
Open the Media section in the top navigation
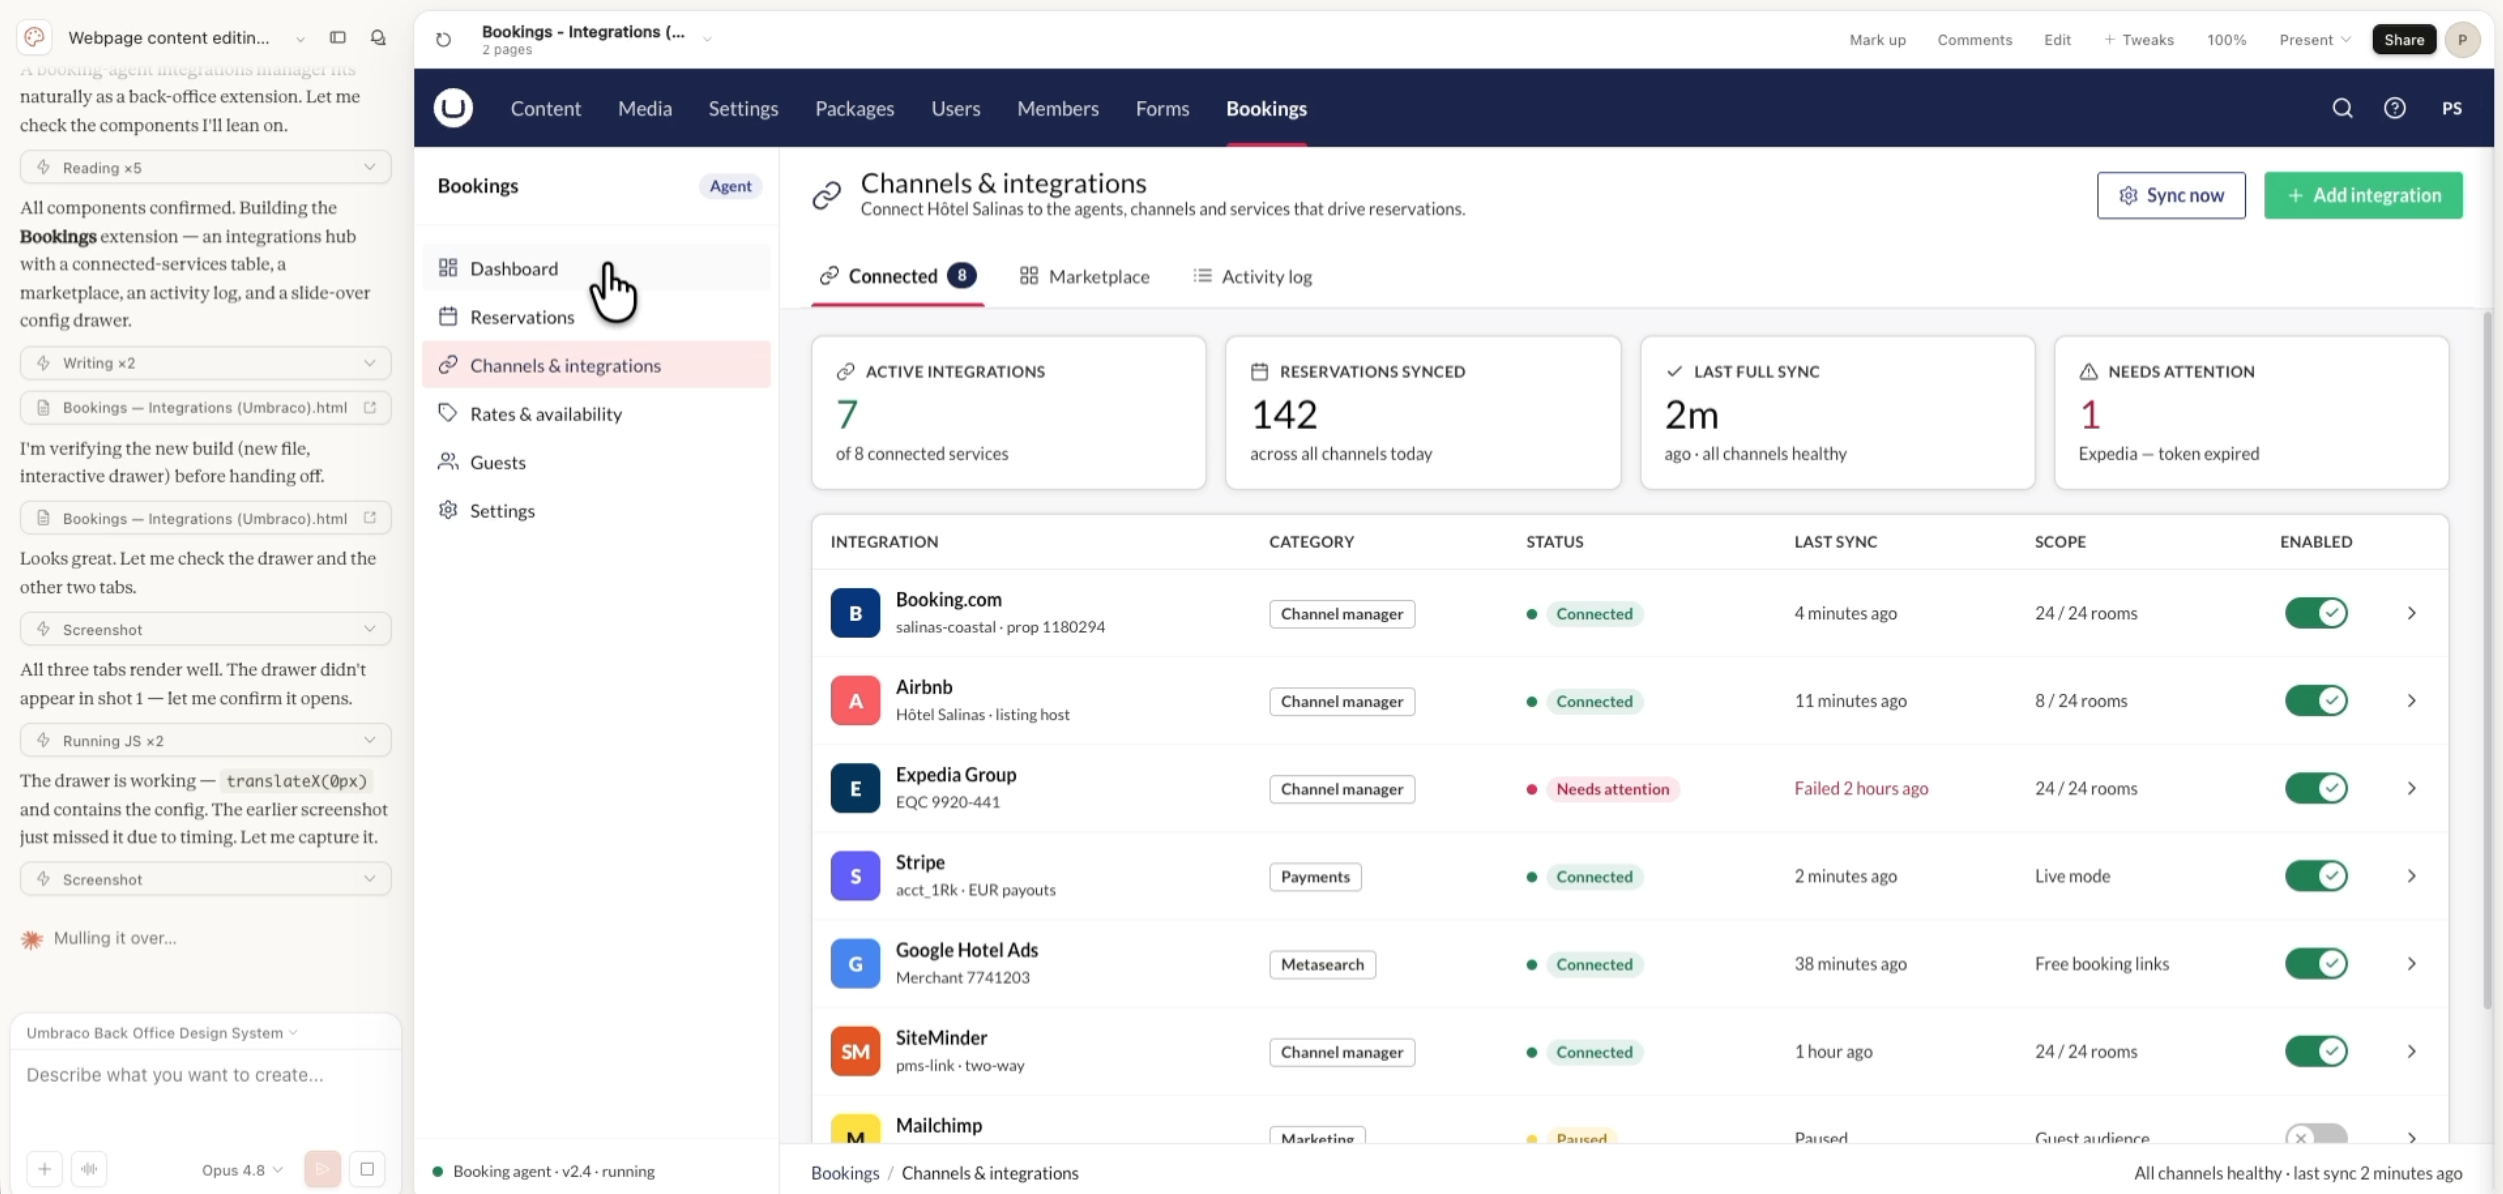[x=644, y=108]
